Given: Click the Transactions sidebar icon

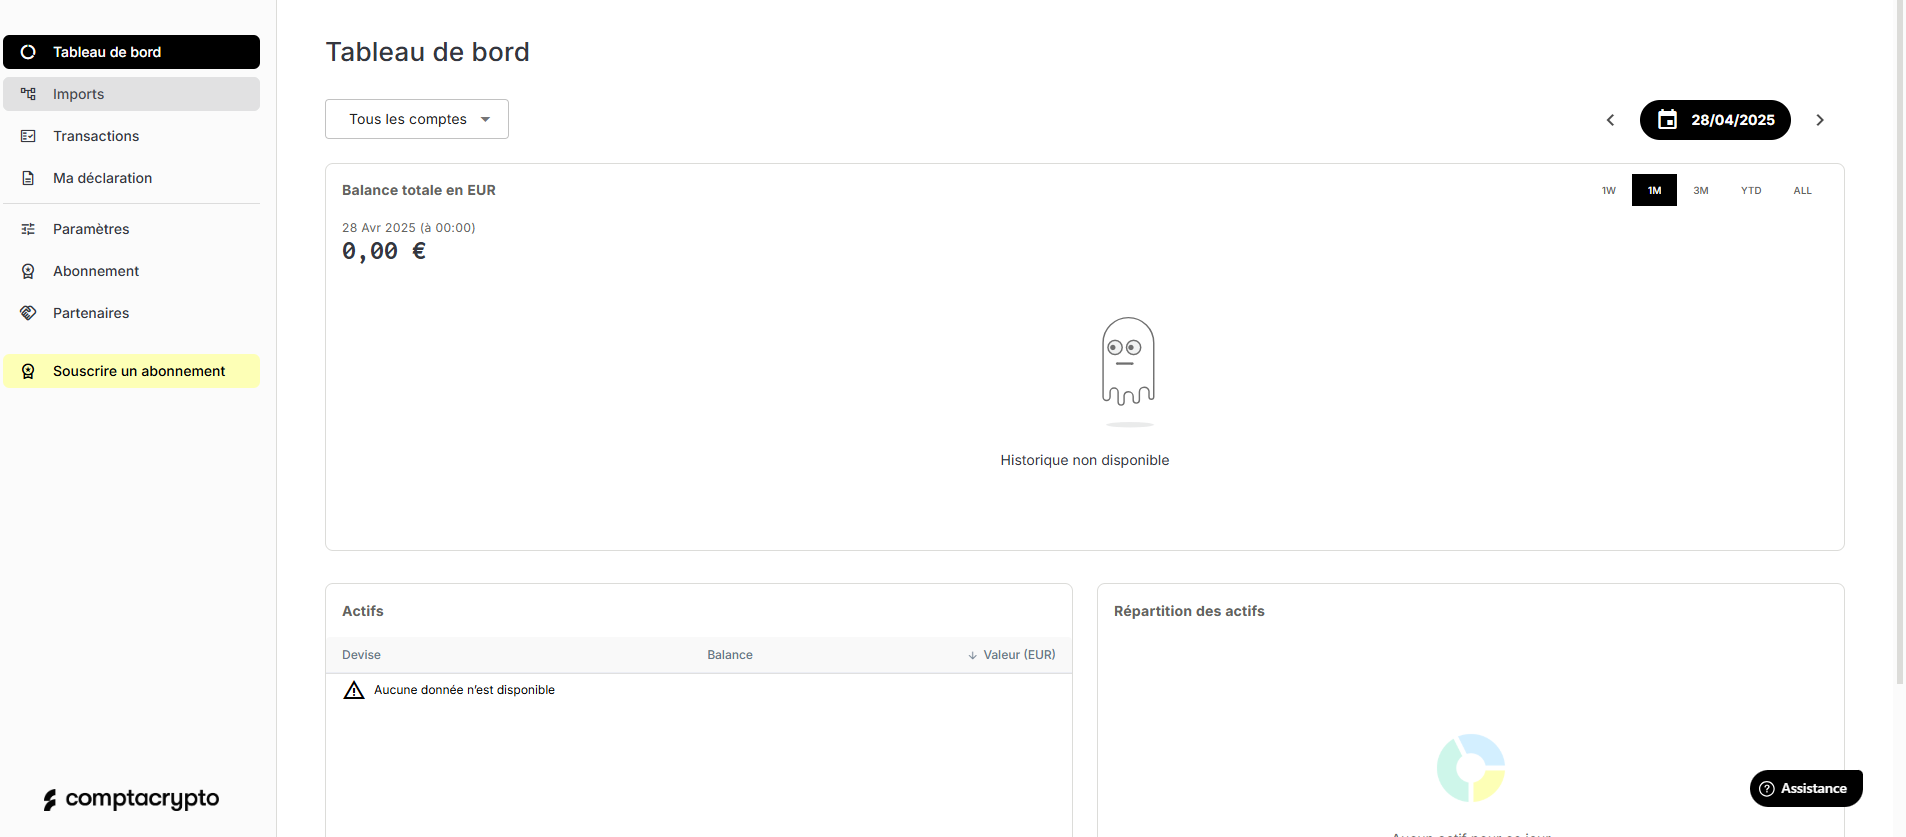Looking at the screenshot, I should click(x=28, y=136).
